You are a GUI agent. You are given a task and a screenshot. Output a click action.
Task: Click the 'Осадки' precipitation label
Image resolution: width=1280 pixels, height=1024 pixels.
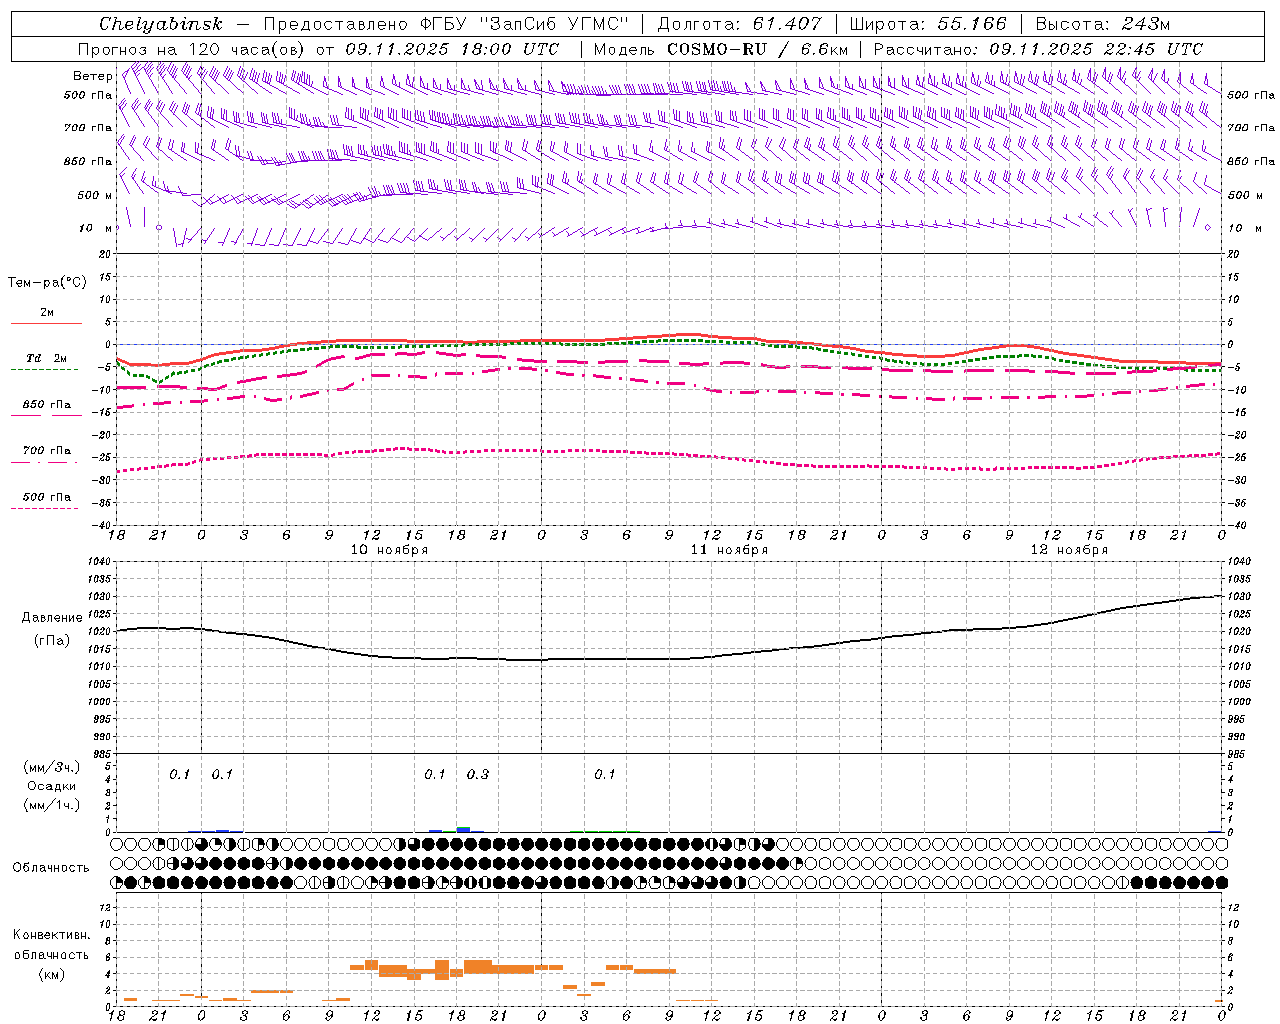point(52,786)
